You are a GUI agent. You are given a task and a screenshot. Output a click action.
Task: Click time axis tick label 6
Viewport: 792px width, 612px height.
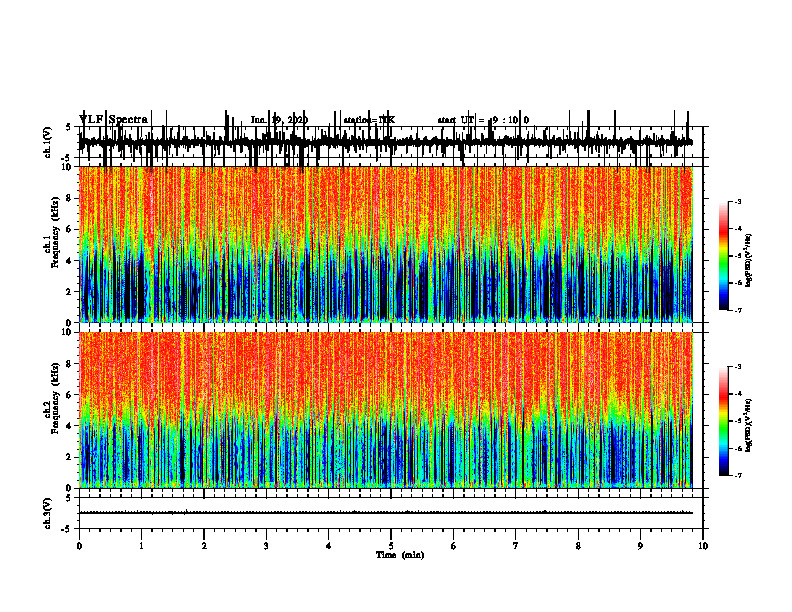[453, 546]
